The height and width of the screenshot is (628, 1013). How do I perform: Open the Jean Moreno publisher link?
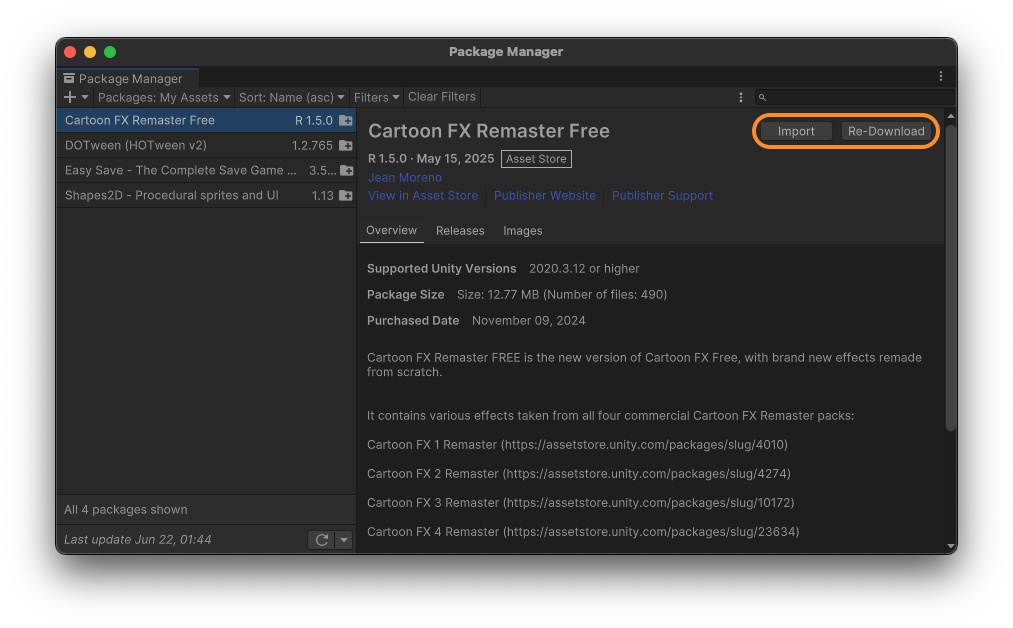pyautogui.click(x=405, y=178)
